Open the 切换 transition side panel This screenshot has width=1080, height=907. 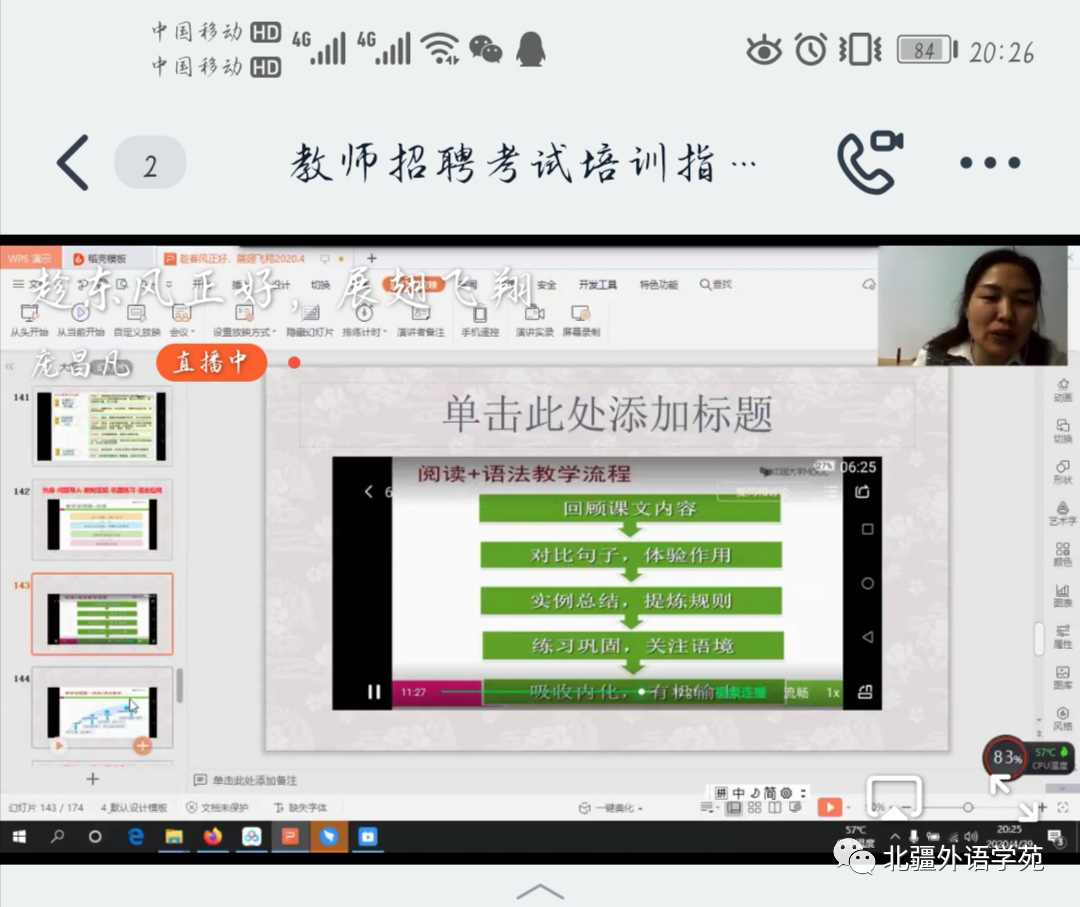[x=1062, y=430]
